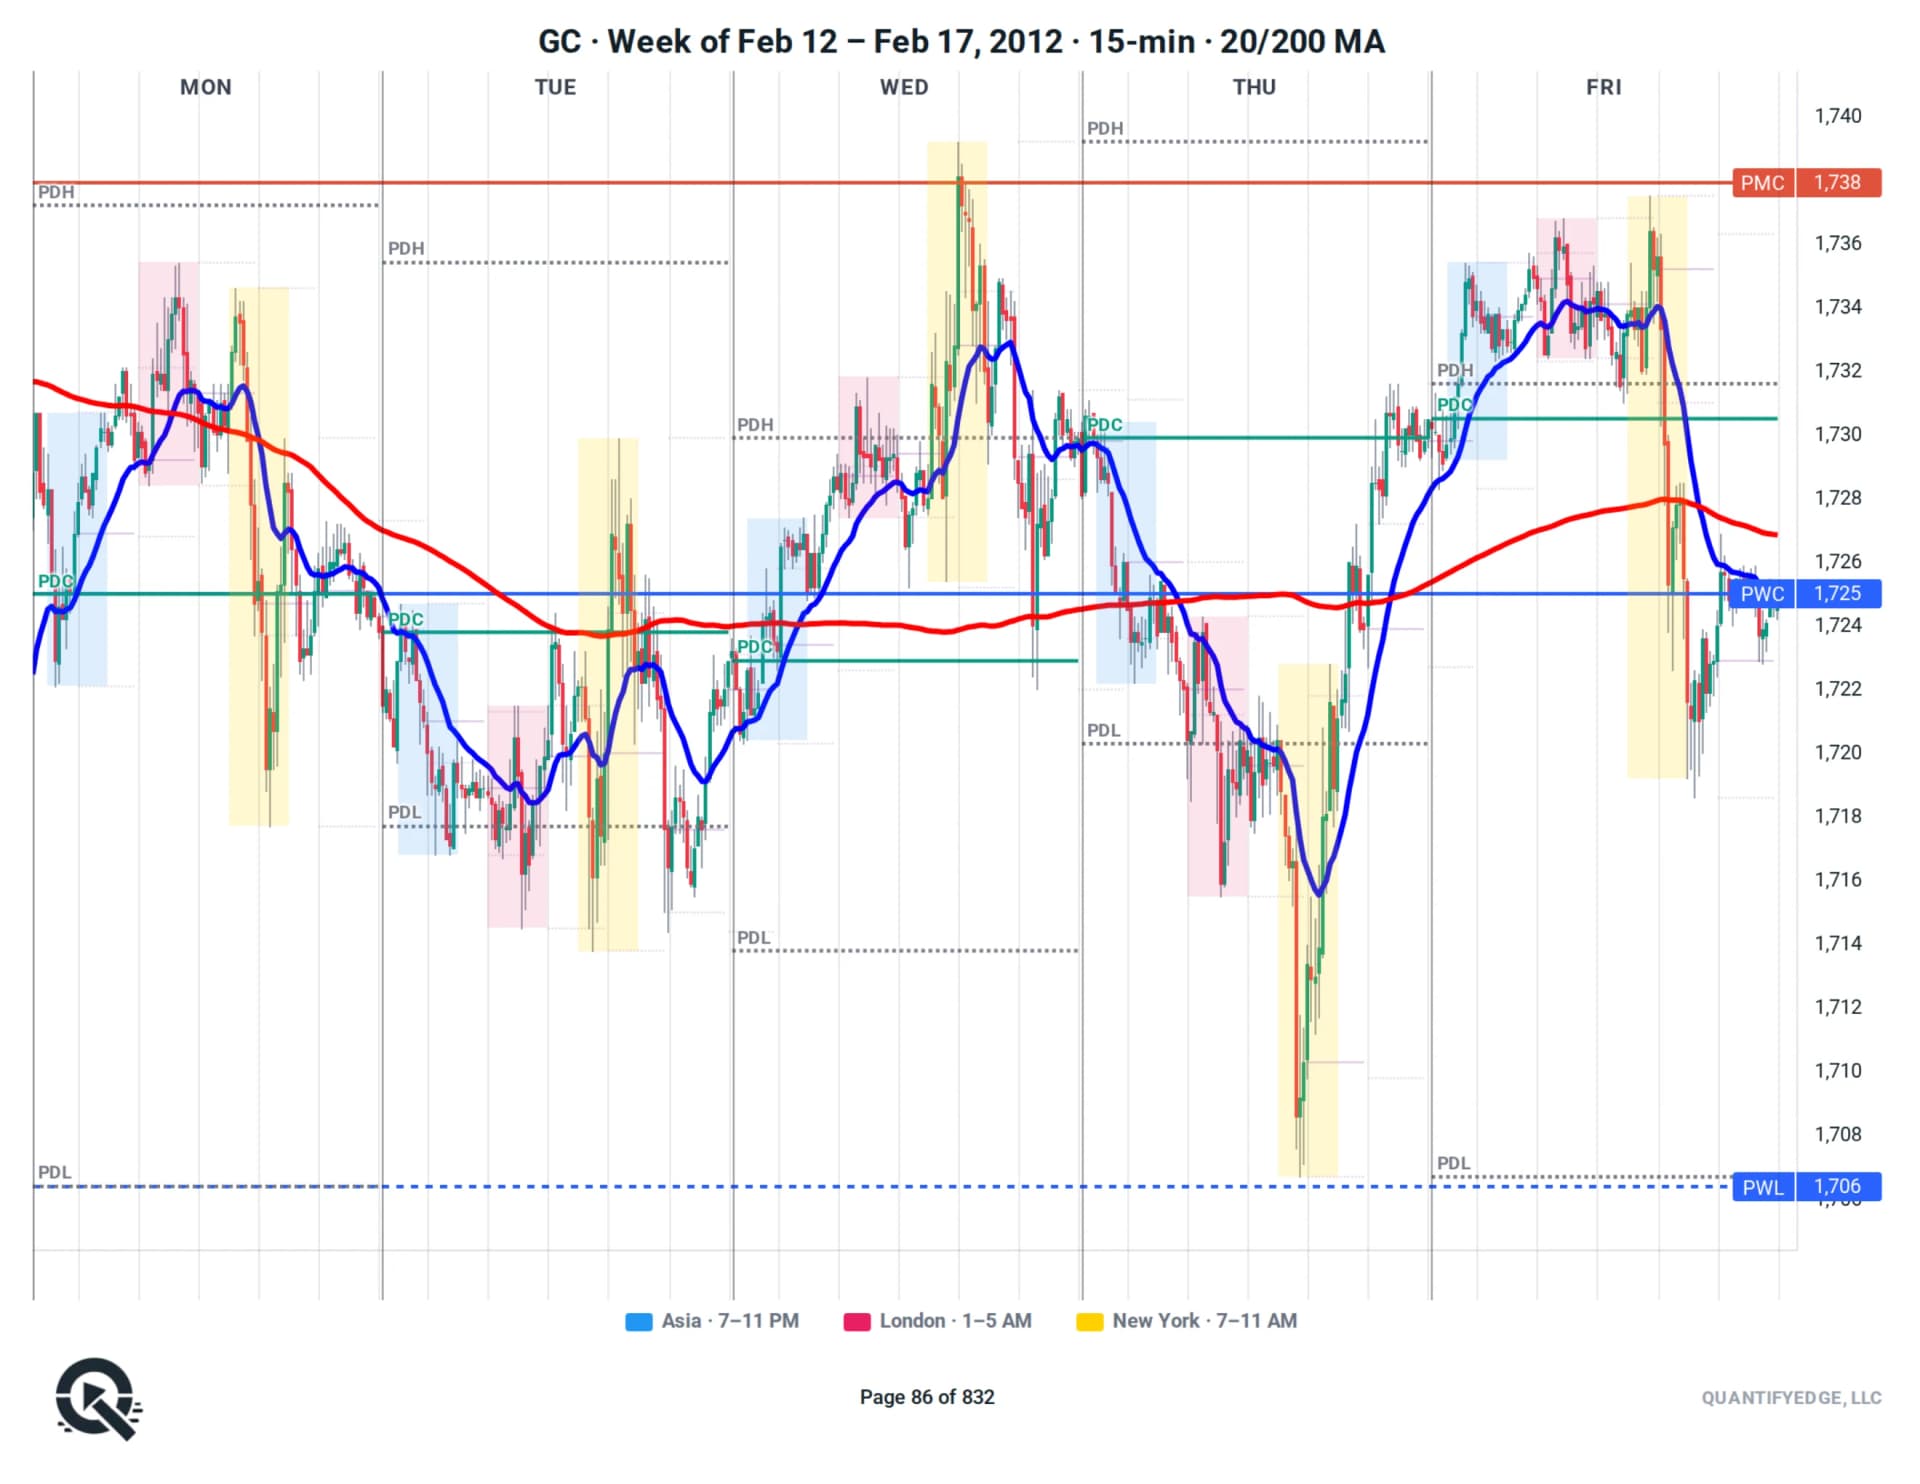Click Friday's PDH label
Screen dimensions: 1920x1484
(x=1455, y=371)
